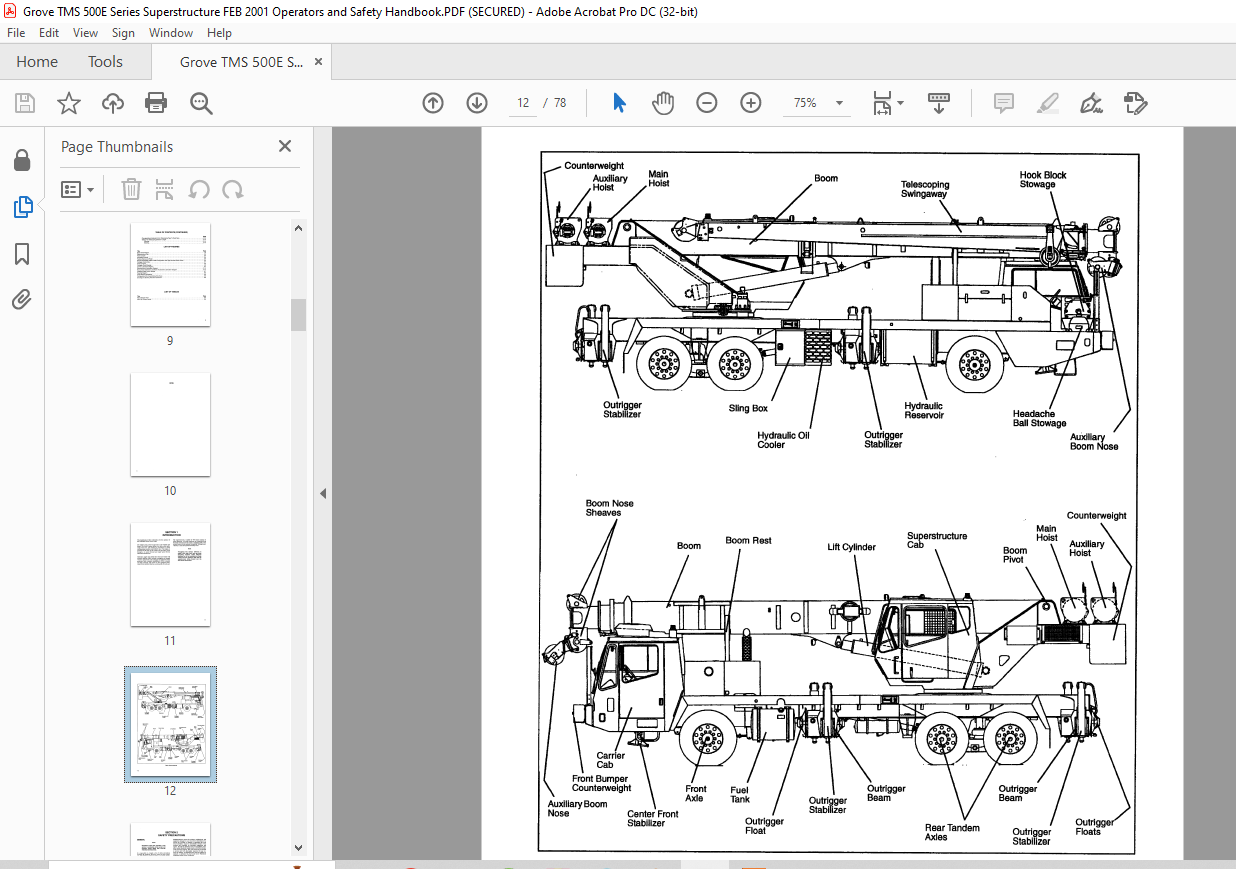
Task: Select page 10 thumbnail
Action: pyautogui.click(x=170, y=425)
